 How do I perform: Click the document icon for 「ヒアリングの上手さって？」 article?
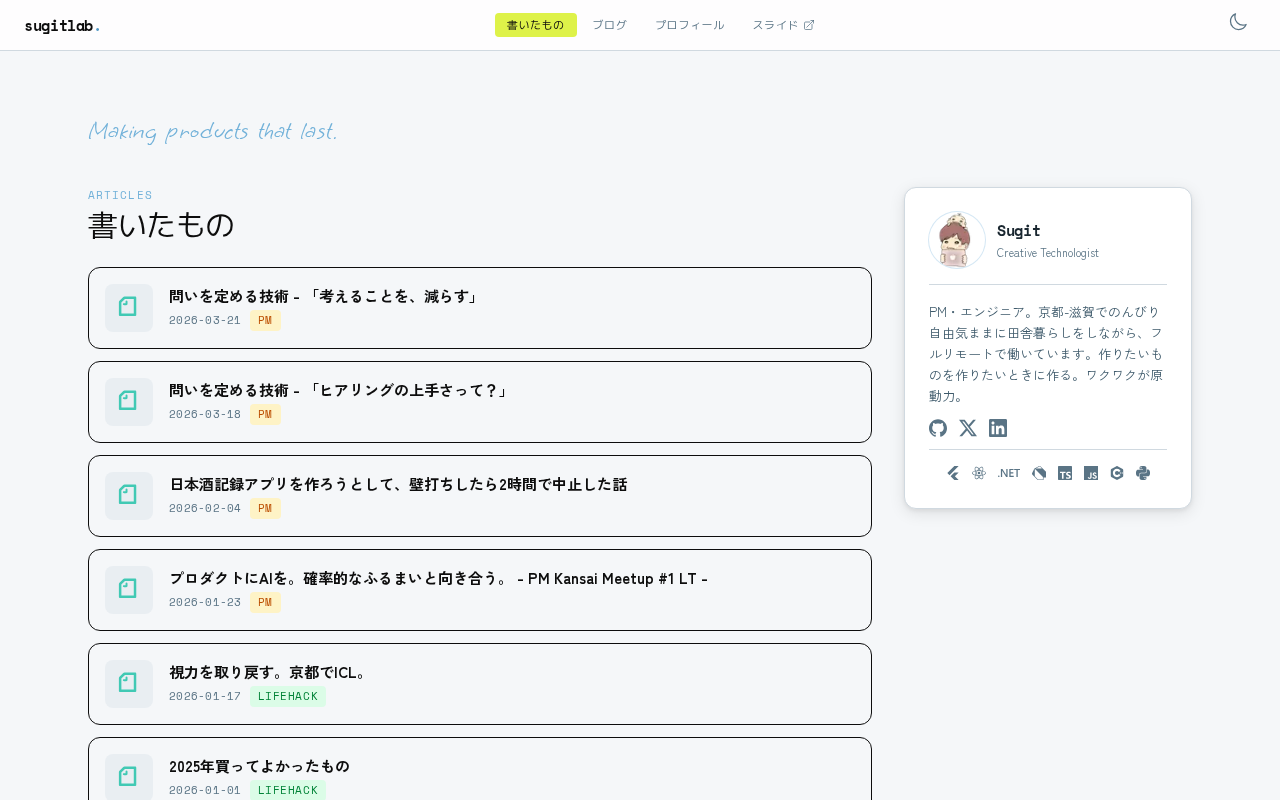[x=129, y=402]
